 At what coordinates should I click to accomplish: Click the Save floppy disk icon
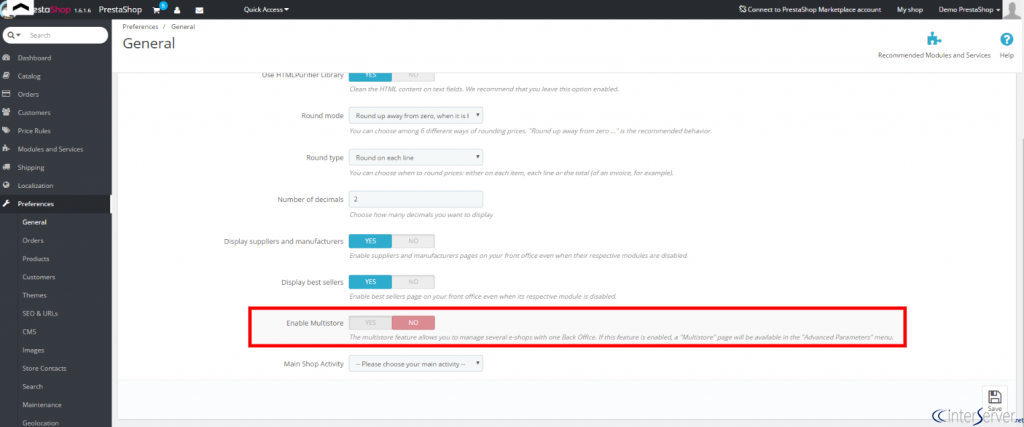point(995,397)
